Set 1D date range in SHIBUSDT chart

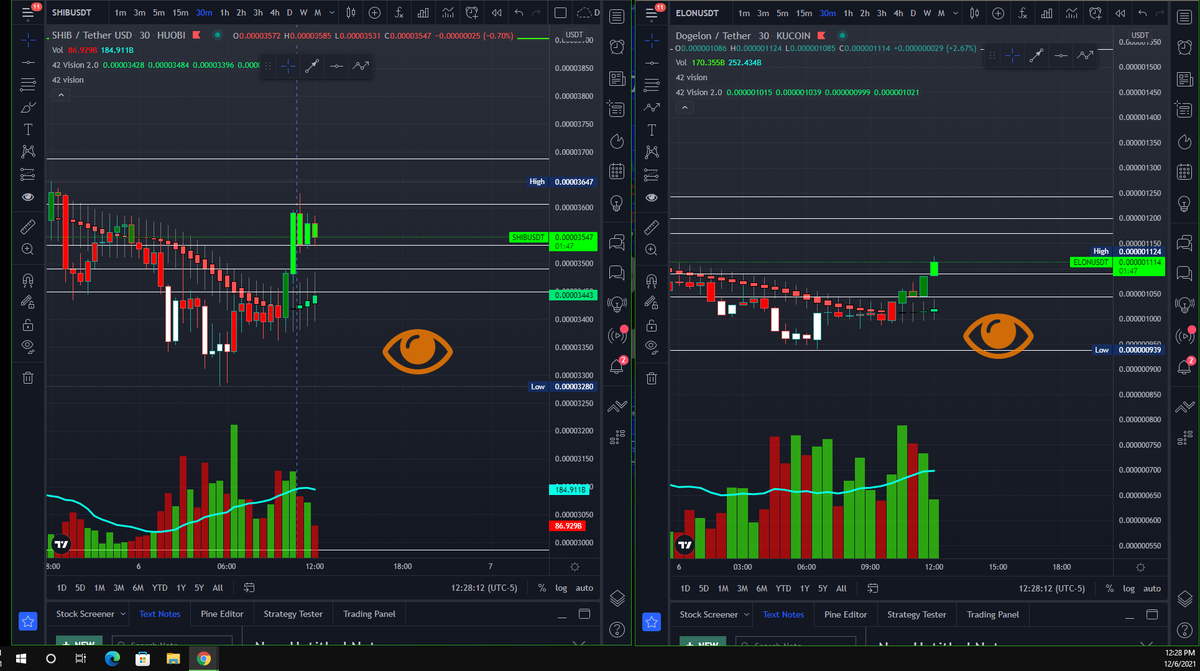pyautogui.click(x=62, y=588)
